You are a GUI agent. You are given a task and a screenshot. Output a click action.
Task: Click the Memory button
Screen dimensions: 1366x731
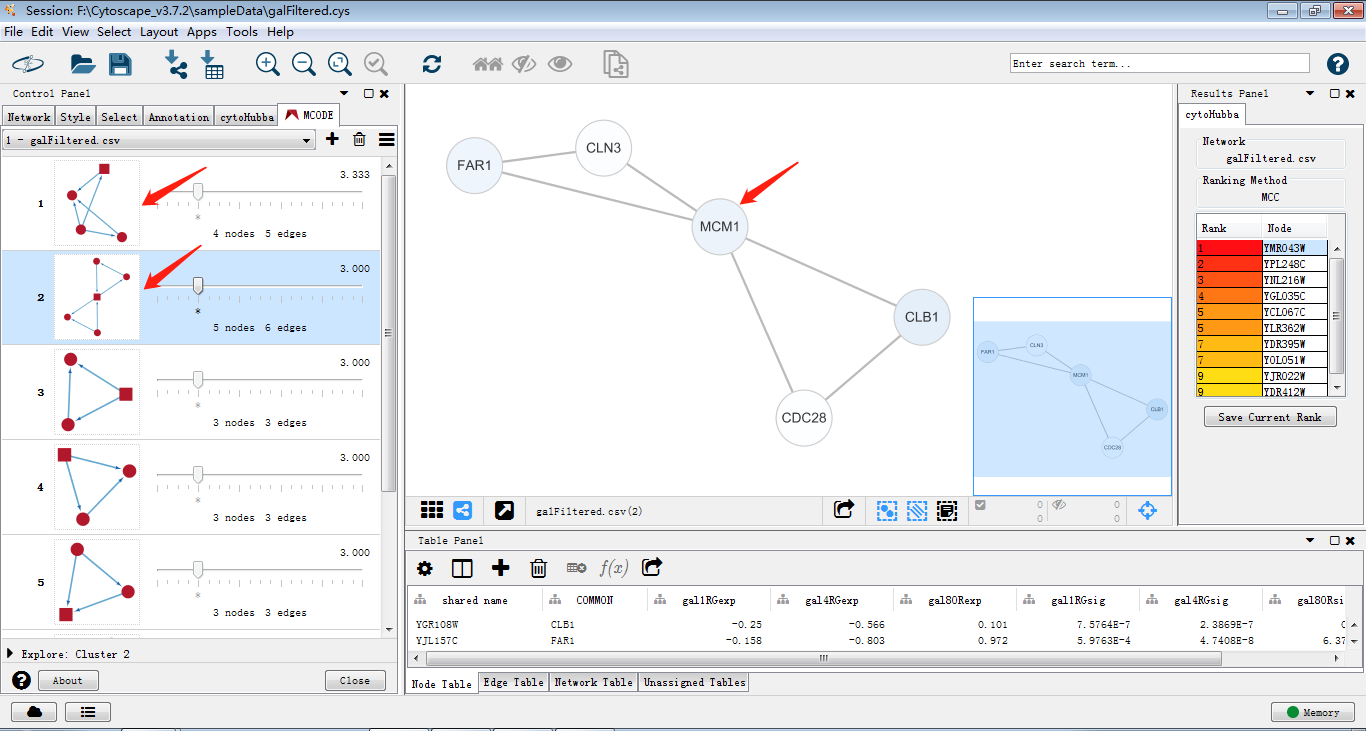pyautogui.click(x=1312, y=712)
